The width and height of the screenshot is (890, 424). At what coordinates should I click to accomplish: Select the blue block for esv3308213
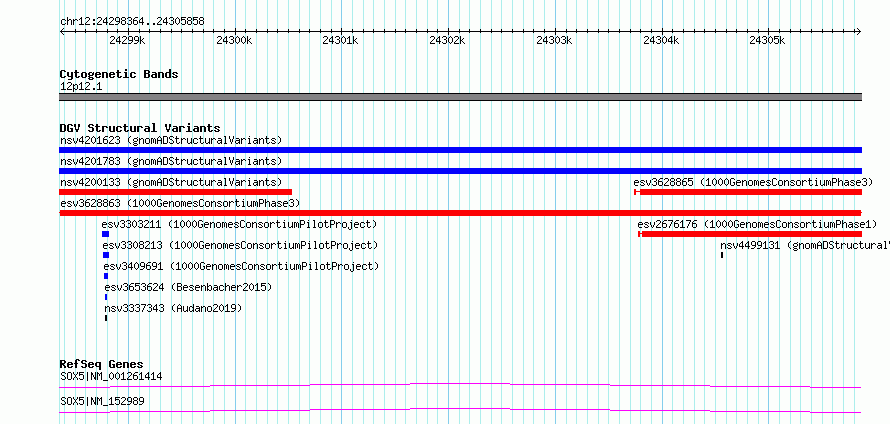click(106, 255)
